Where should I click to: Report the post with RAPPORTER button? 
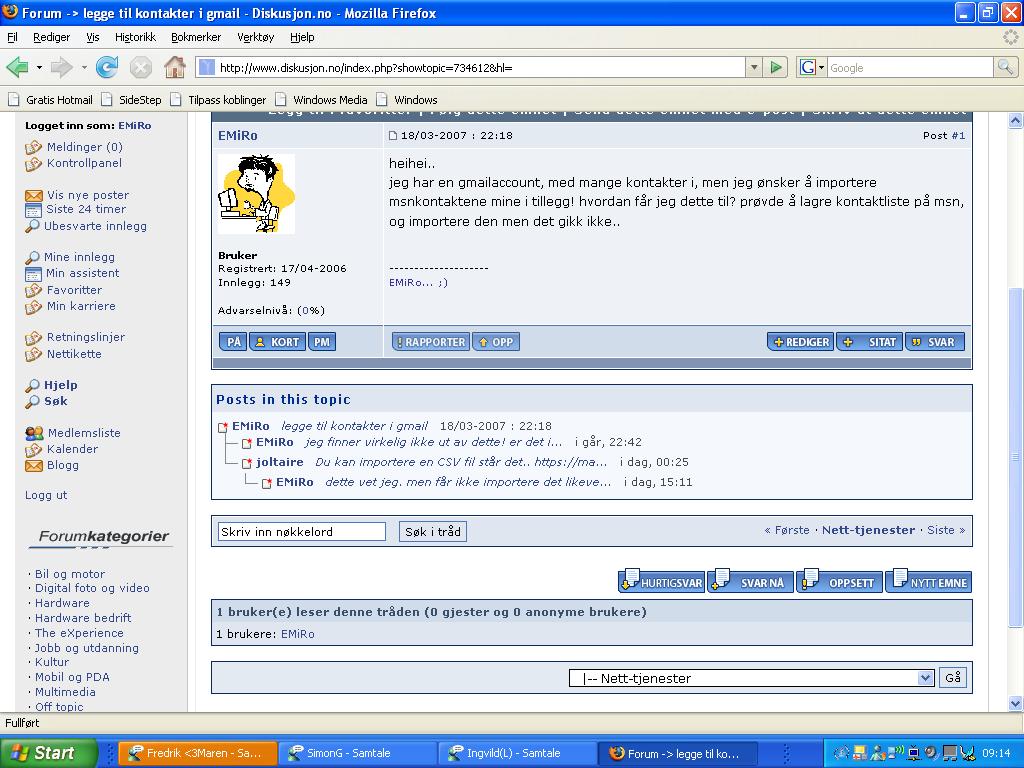(x=430, y=342)
